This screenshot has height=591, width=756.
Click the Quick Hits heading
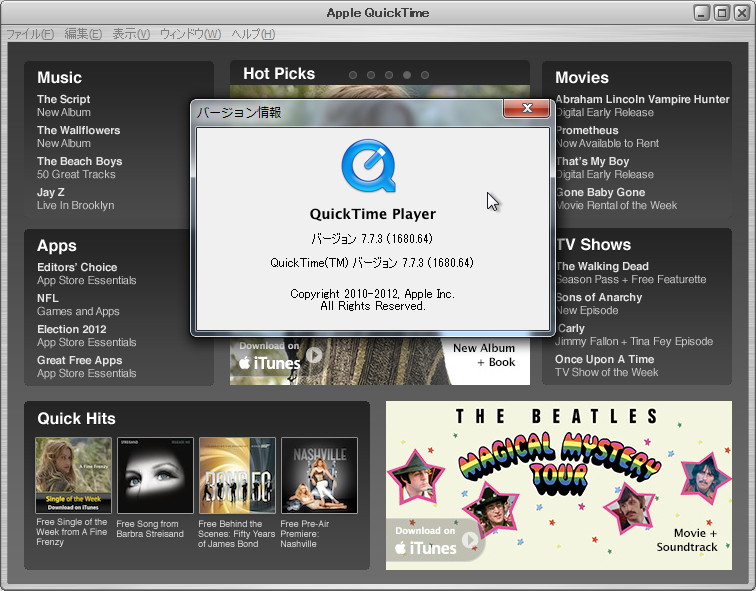tap(76, 418)
